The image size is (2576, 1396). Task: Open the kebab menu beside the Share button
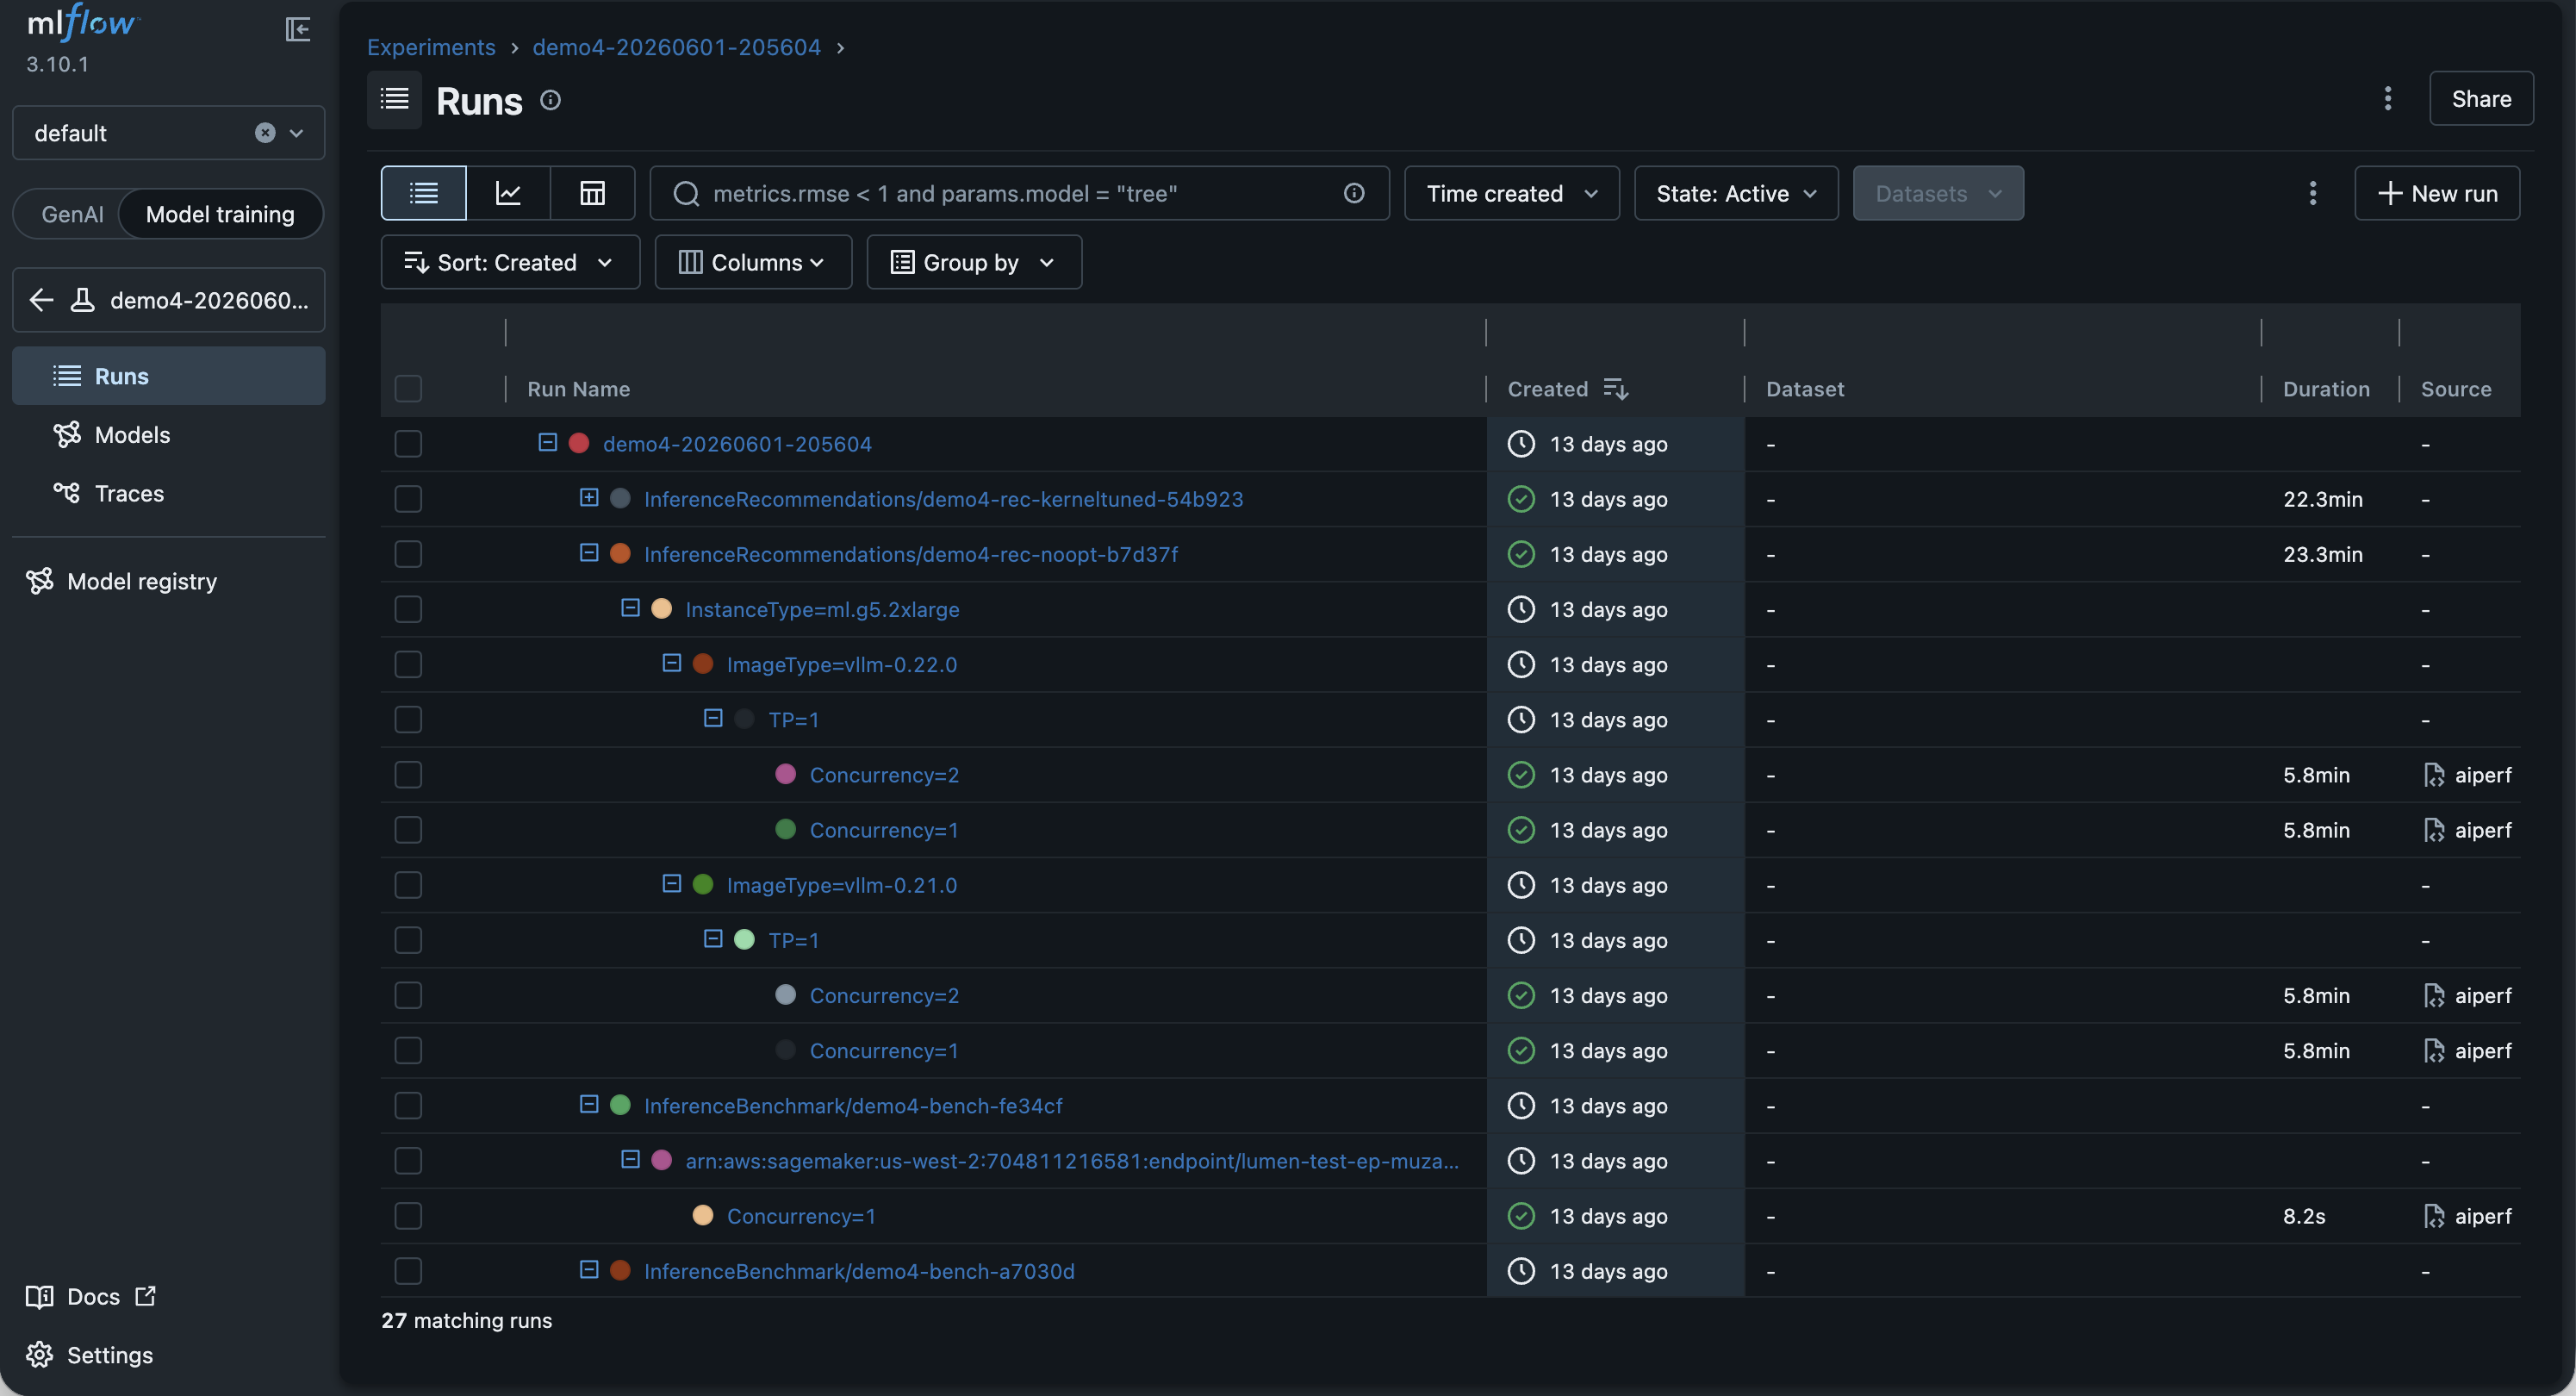tap(2388, 98)
